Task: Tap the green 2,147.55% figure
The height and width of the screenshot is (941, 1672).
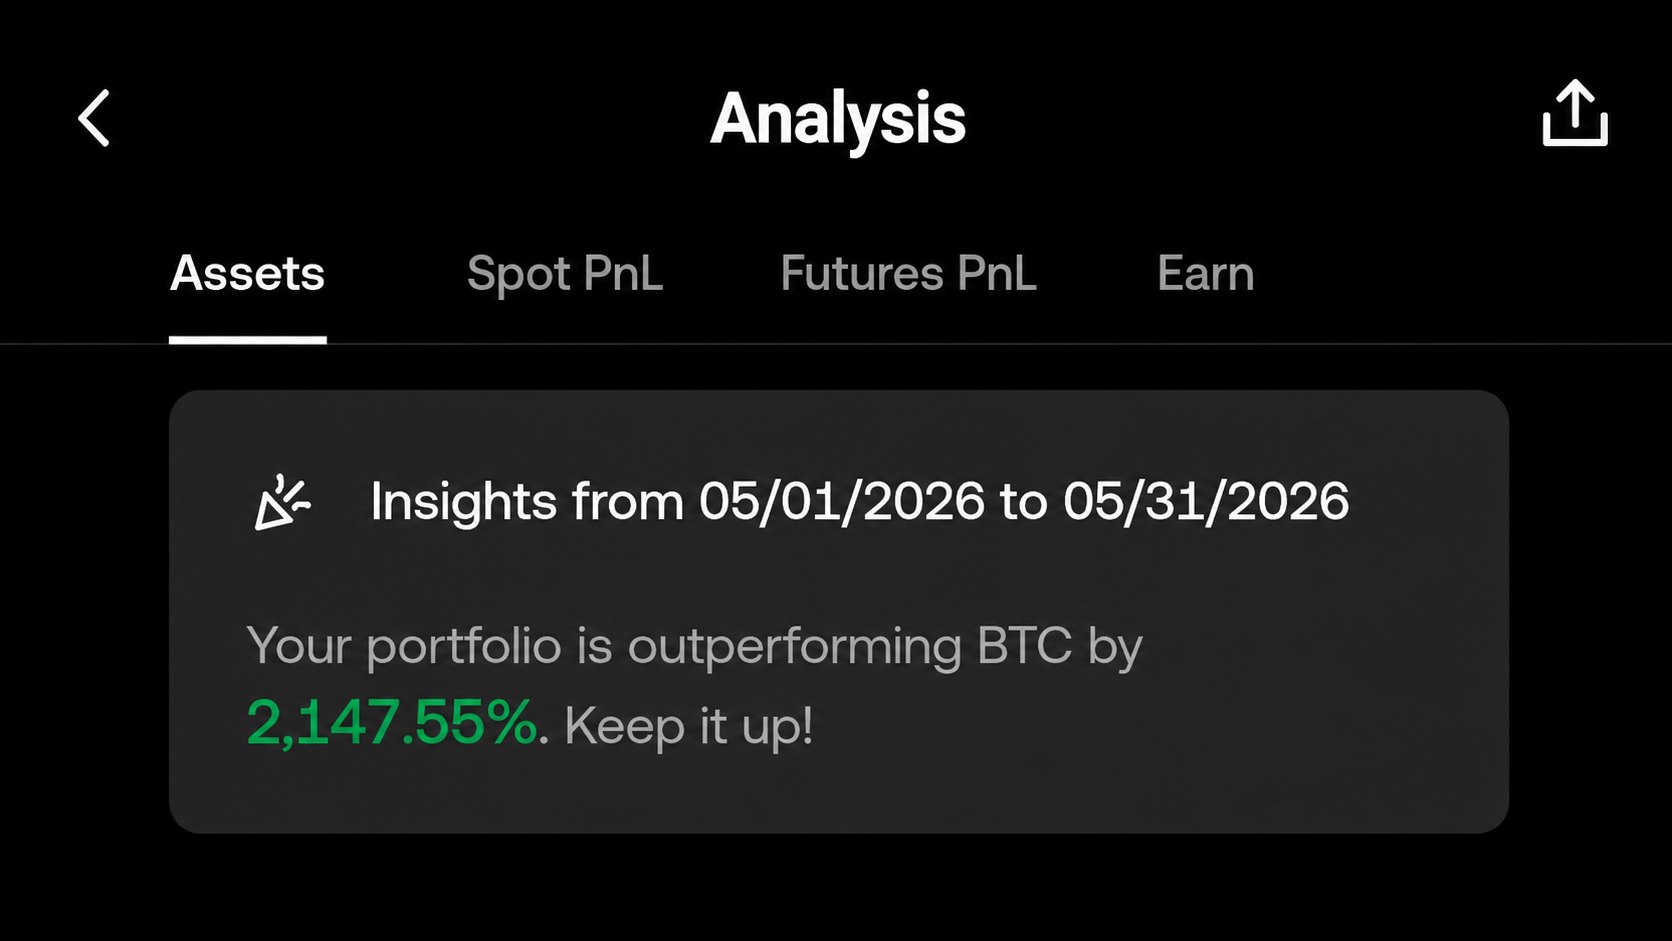Action: click(x=391, y=722)
